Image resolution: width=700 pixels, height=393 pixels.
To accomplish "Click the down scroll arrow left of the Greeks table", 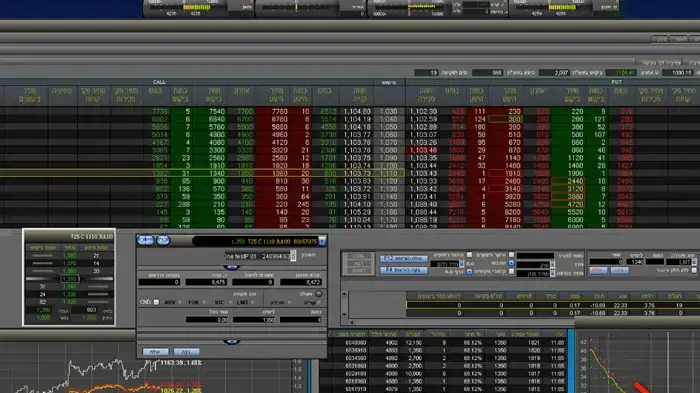I will [x=344, y=314].
